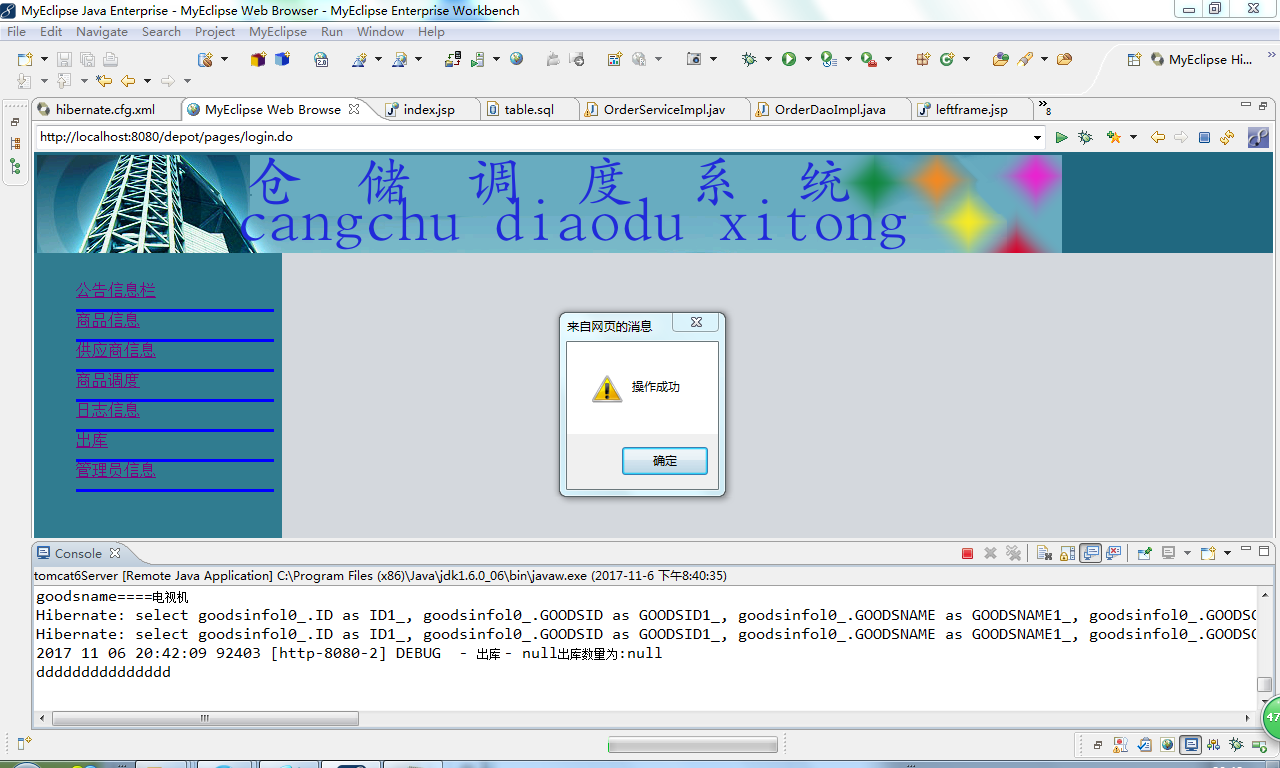Click the Refresh icon in the browser address bar
The width and height of the screenshot is (1280, 768).
1227,137
